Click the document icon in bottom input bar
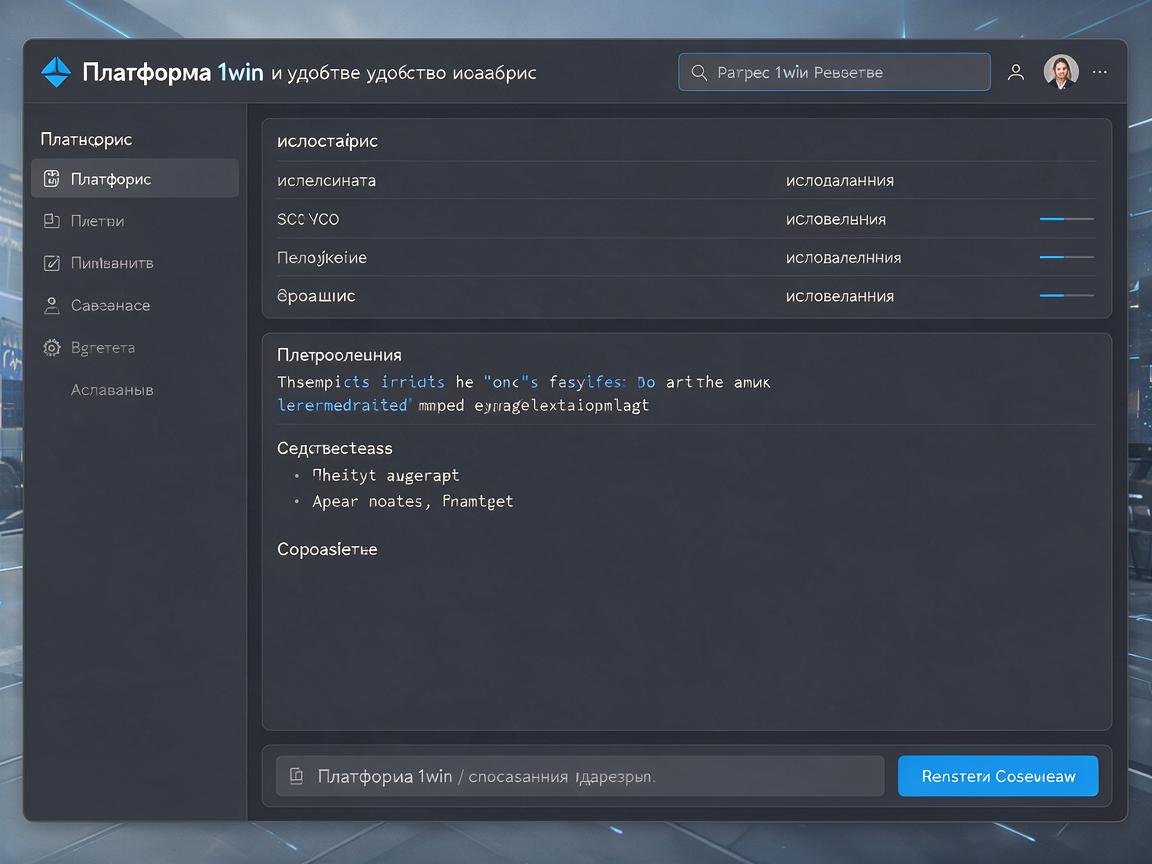1152x864 pixels. pyautogui.click(x=297, y=776)
